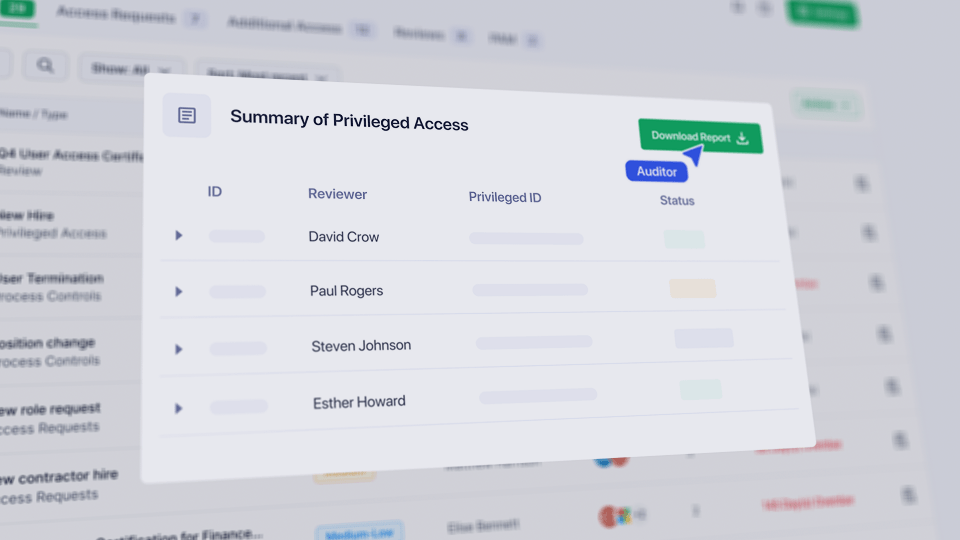Viewport: 960px width, 540px height.
Task: Click the document icon beside Summary title
Action: (x=187, y=116)
